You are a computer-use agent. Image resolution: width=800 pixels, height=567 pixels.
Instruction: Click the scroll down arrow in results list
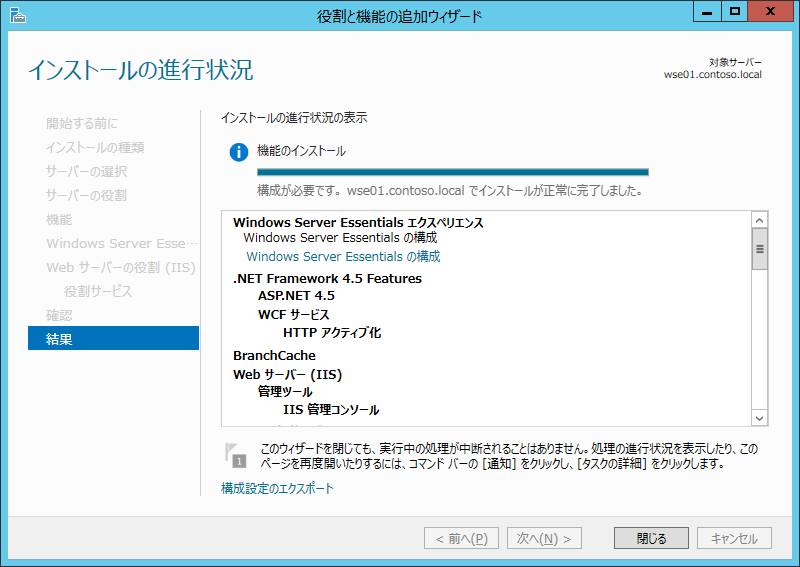point(759,418)
